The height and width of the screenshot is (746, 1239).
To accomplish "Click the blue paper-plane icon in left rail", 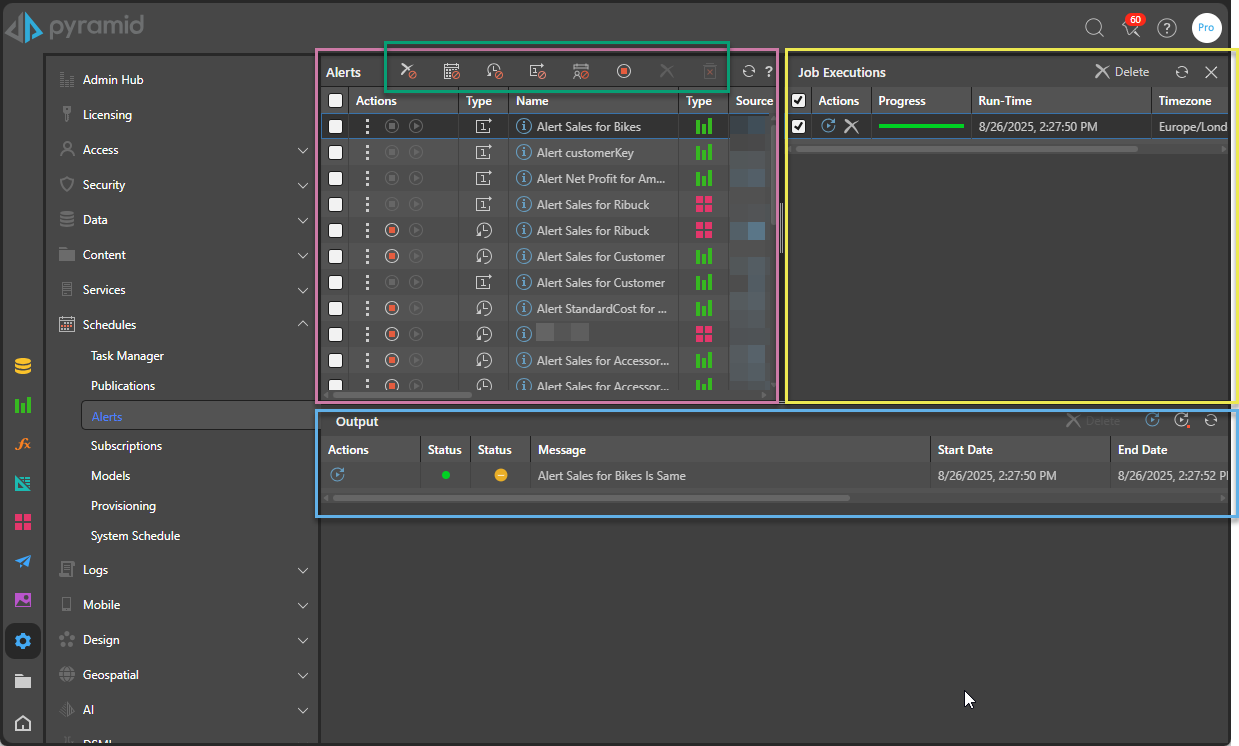I will coord(23,562).
